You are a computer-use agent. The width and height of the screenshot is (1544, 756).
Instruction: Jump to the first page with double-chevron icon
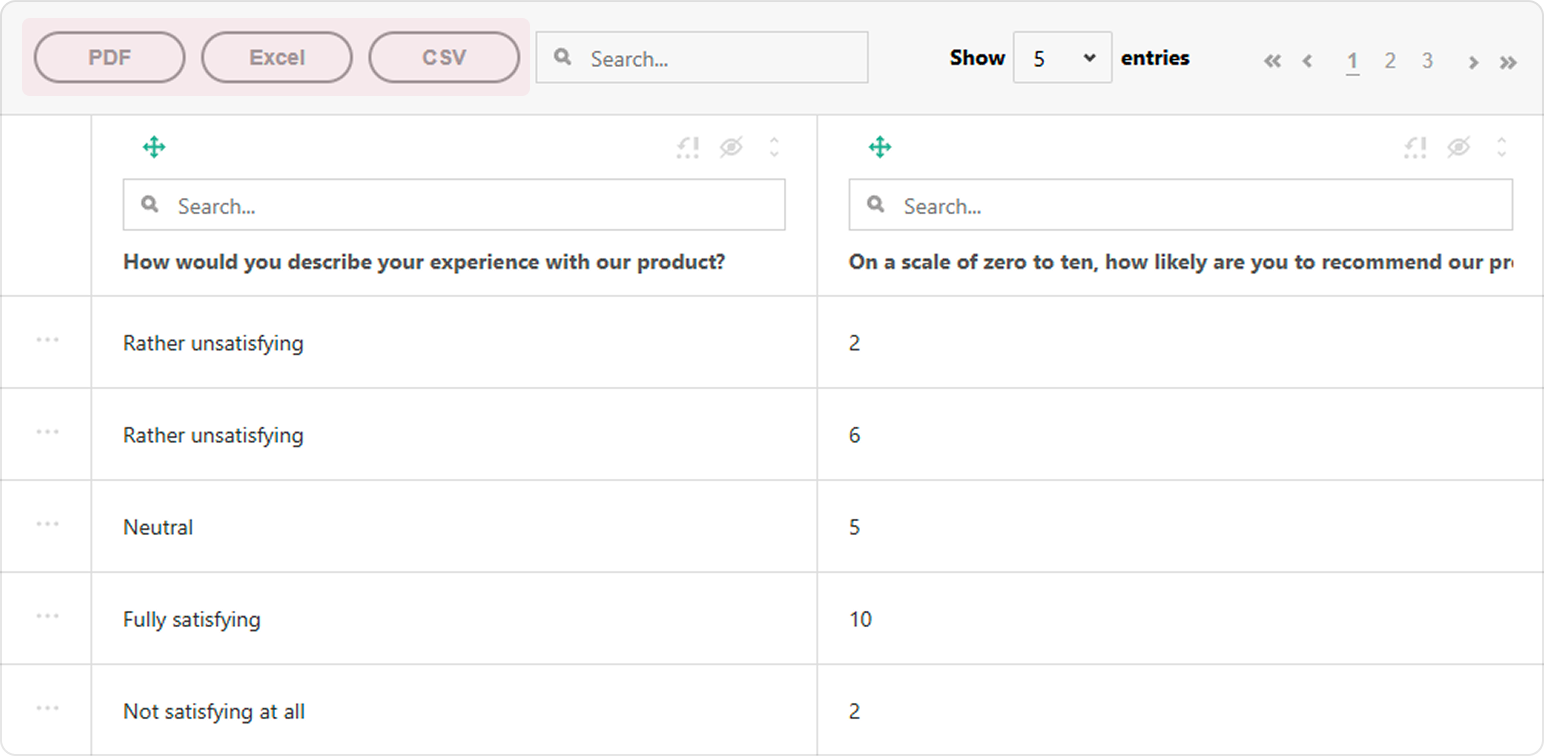coord(1272,61)
